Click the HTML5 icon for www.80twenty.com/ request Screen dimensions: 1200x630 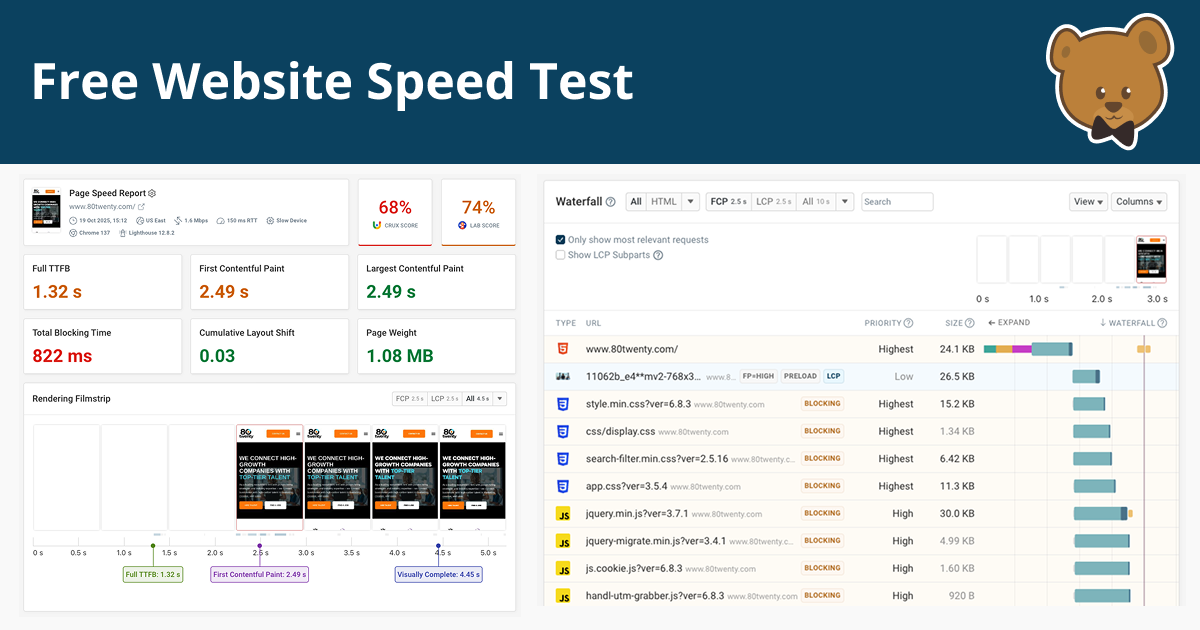click(563, 349)
